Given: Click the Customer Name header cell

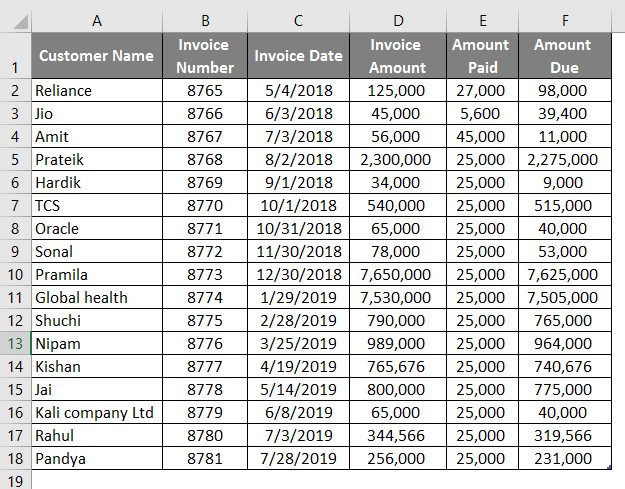Looking at the screenshot, I should [x=97, y=56].
